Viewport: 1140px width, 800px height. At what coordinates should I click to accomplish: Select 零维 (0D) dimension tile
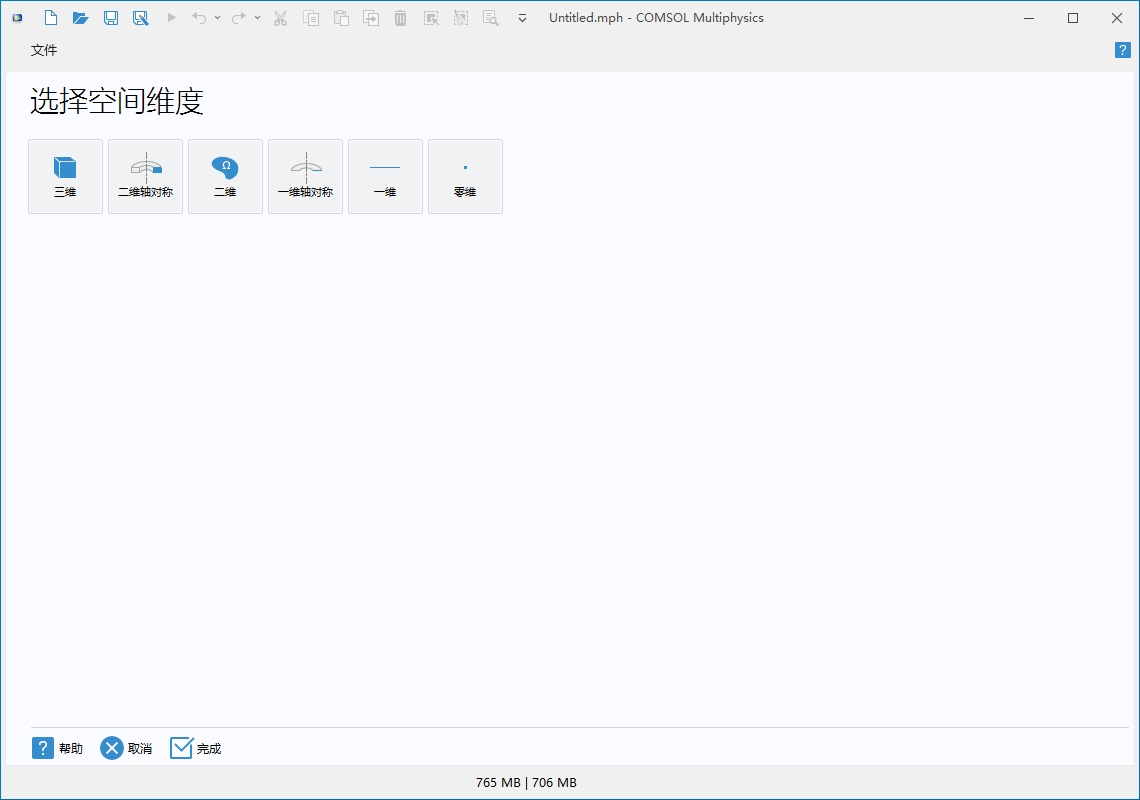465,176
